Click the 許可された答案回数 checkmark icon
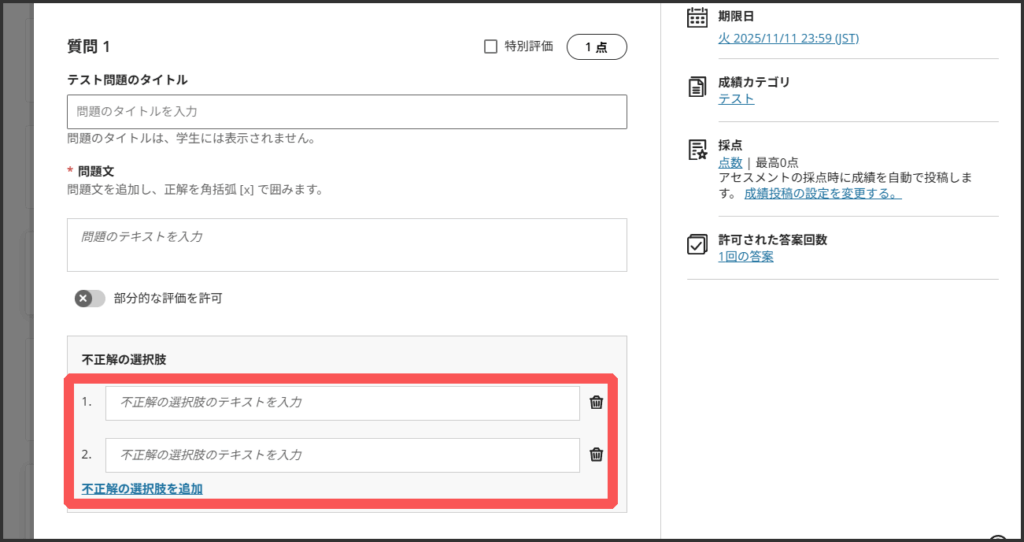 [x=698, y=245]
